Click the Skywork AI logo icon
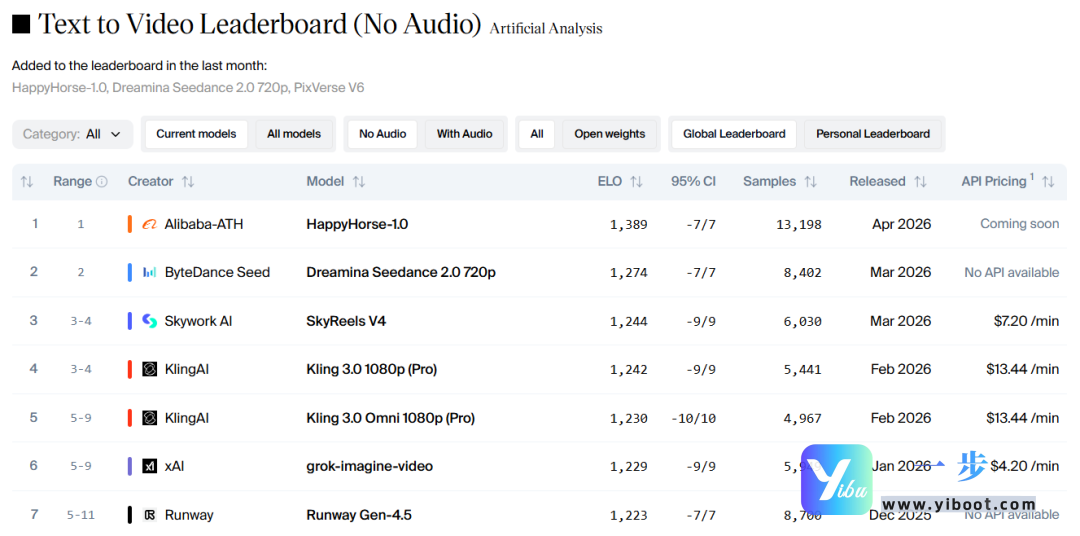The image size is (1080, 536). pyautogui.click(x=150, y=321)
